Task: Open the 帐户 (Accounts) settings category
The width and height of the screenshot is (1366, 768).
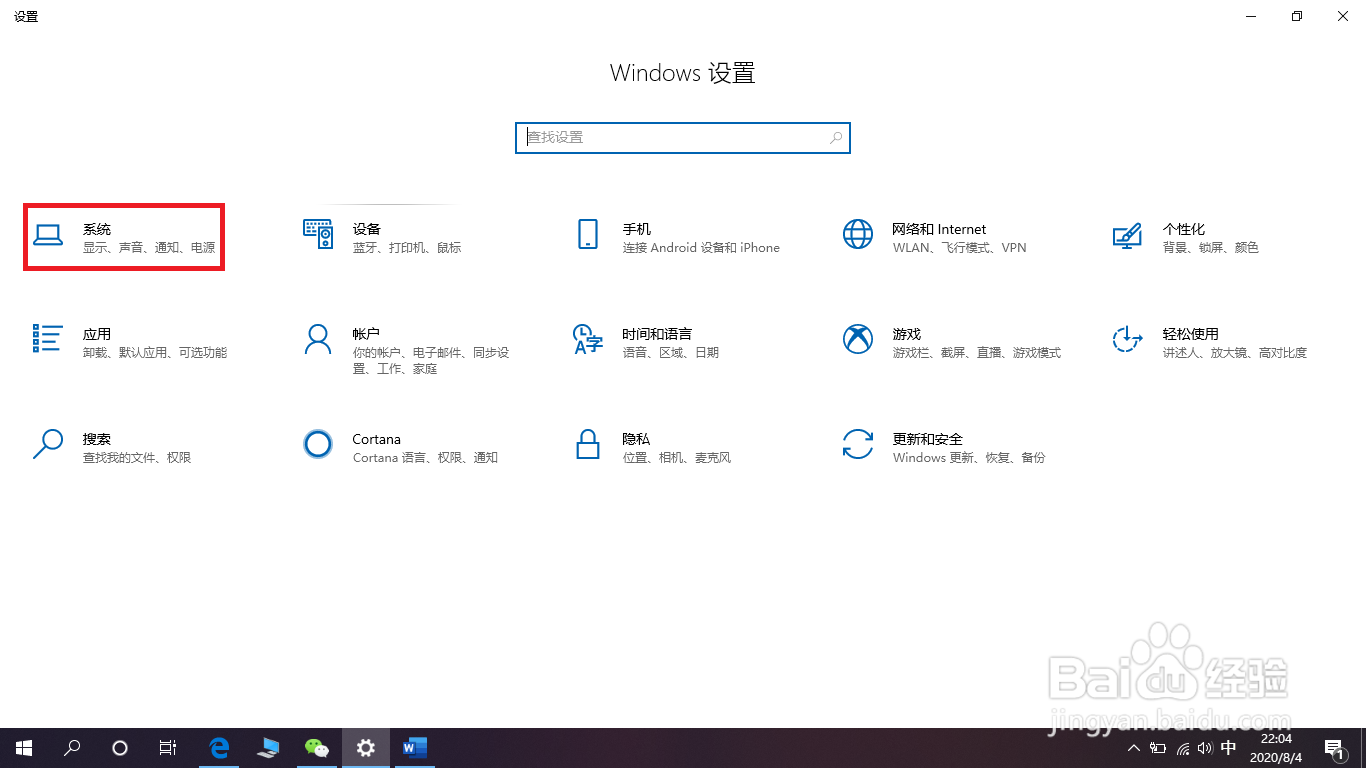Action: click(407, 350)
